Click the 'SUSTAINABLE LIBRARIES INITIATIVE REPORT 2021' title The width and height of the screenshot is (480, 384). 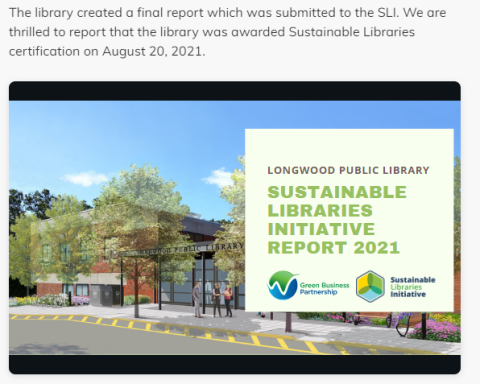coord(337,220)
